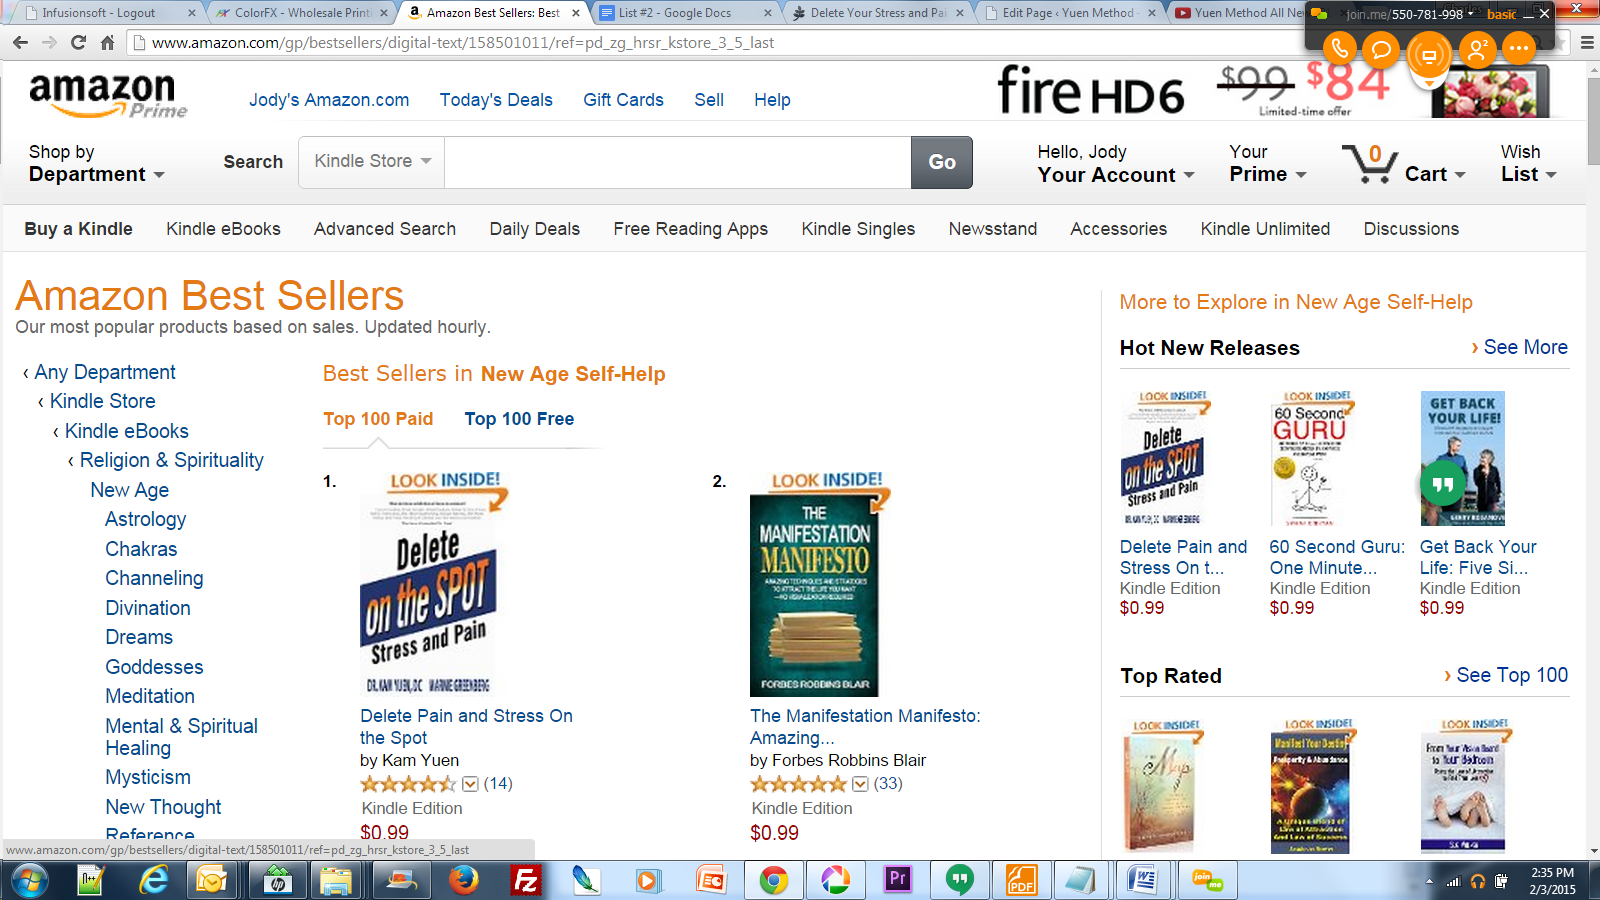
Task: Open the Chrome hamburger menu
Action: (x=1587, y=43)
